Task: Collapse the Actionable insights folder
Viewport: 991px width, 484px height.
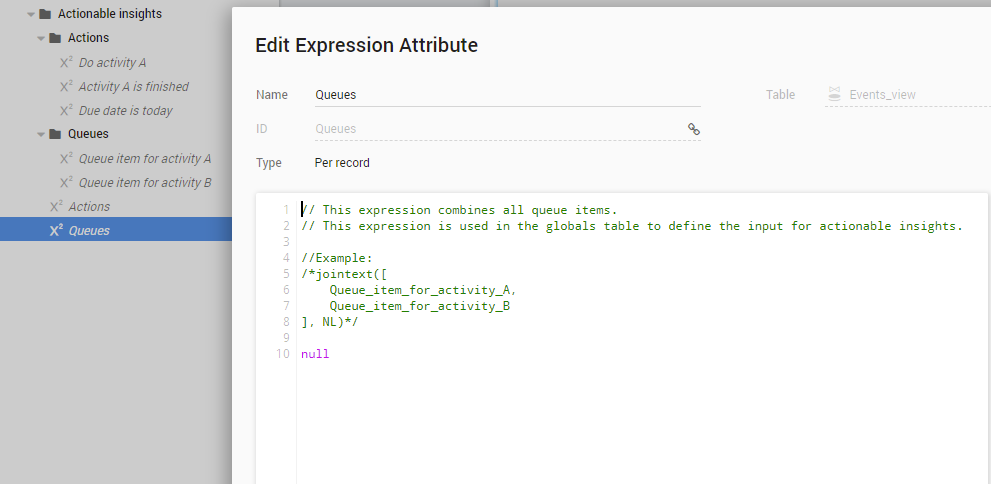Action: click(x=31, y=14)
